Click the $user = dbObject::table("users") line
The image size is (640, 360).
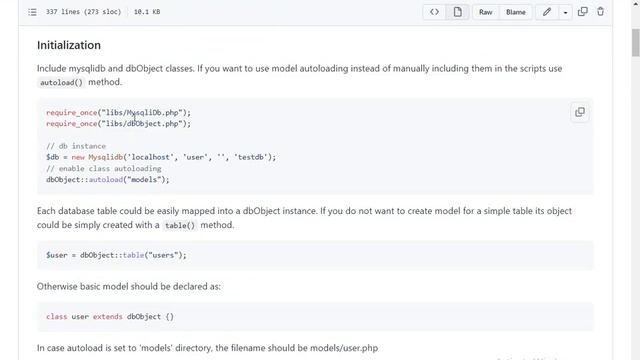(116, 255)
